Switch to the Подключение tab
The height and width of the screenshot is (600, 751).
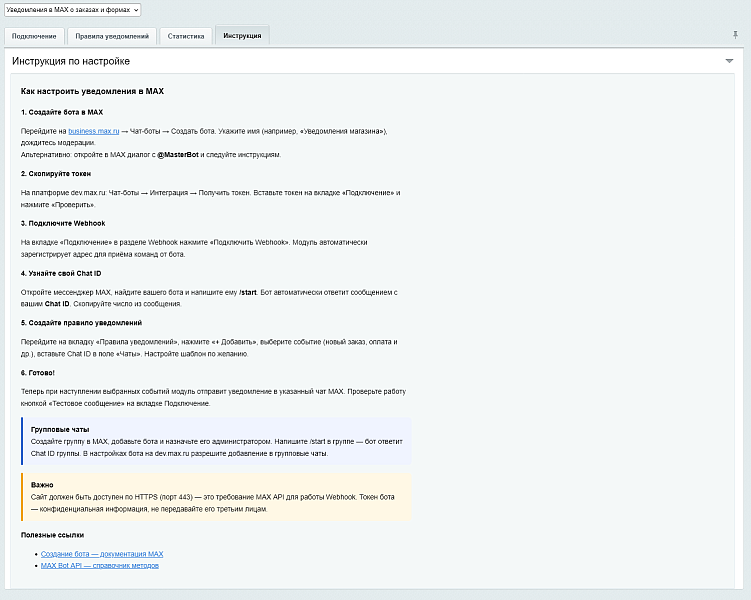tap(34, 36)
